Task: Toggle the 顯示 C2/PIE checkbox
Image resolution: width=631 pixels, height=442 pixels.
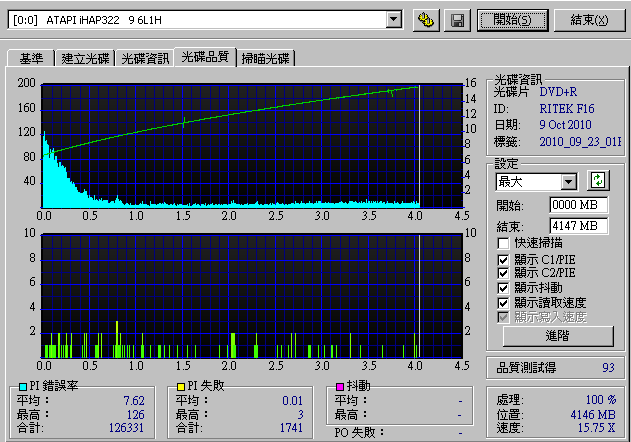Action: pos(504,272)
